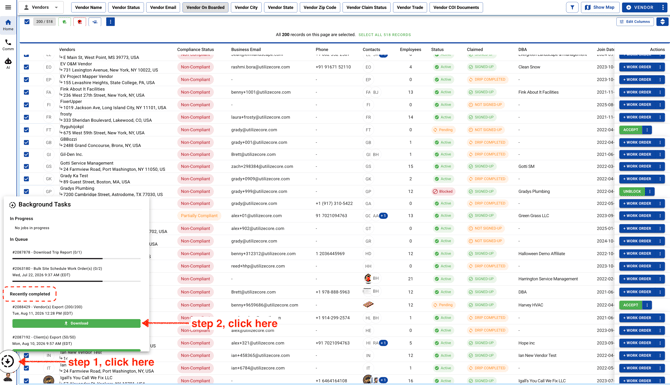This screenshot has width=670, height=385.
Task: Click the Compliance Status column header
Action: (x=195, y=50)
